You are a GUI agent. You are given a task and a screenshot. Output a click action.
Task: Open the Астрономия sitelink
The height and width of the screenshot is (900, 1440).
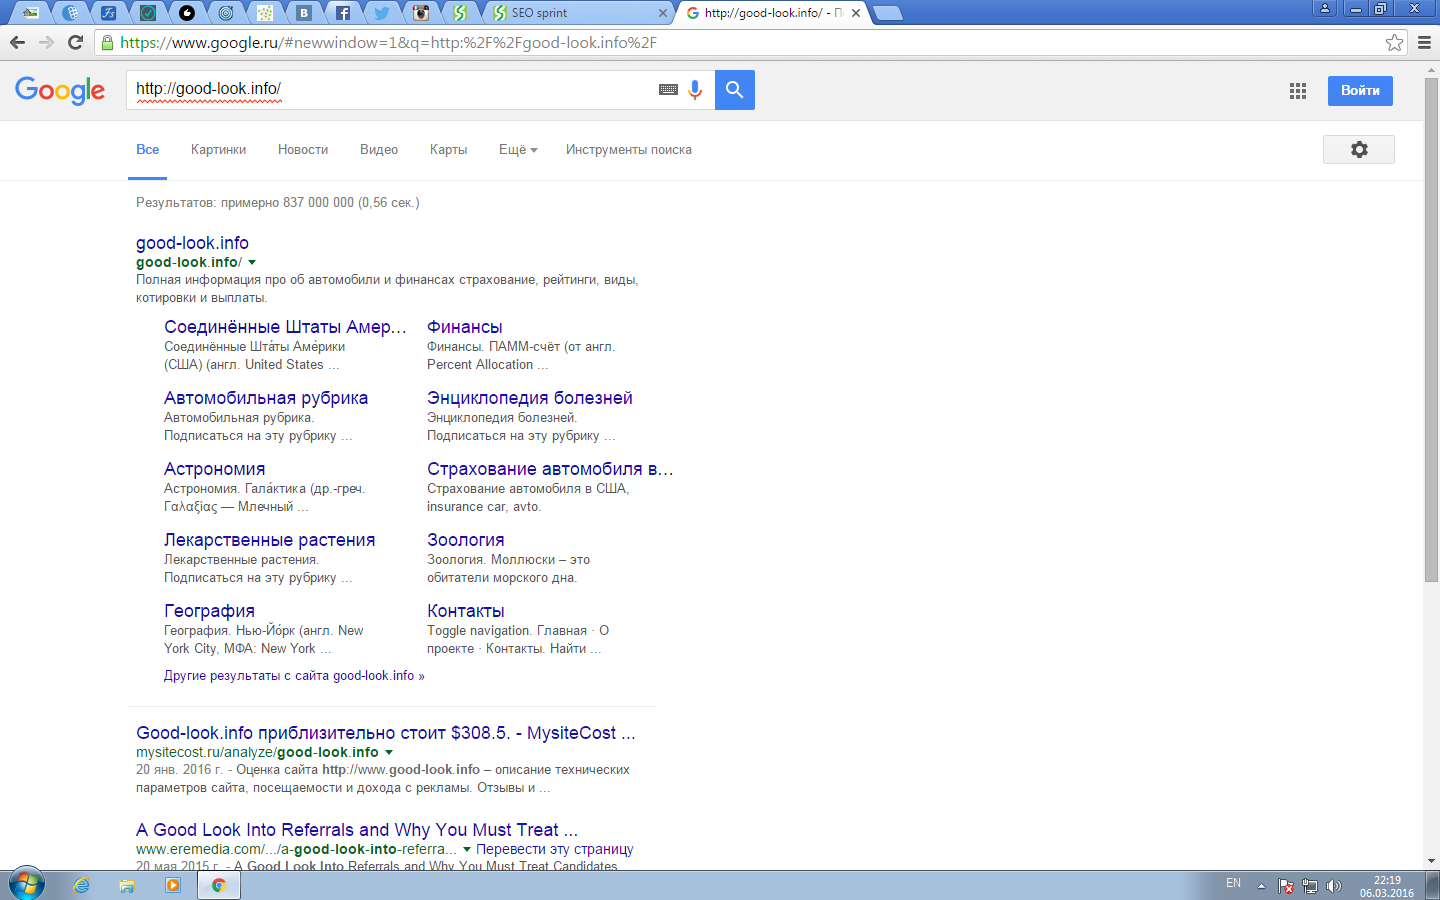pos(215,469)
